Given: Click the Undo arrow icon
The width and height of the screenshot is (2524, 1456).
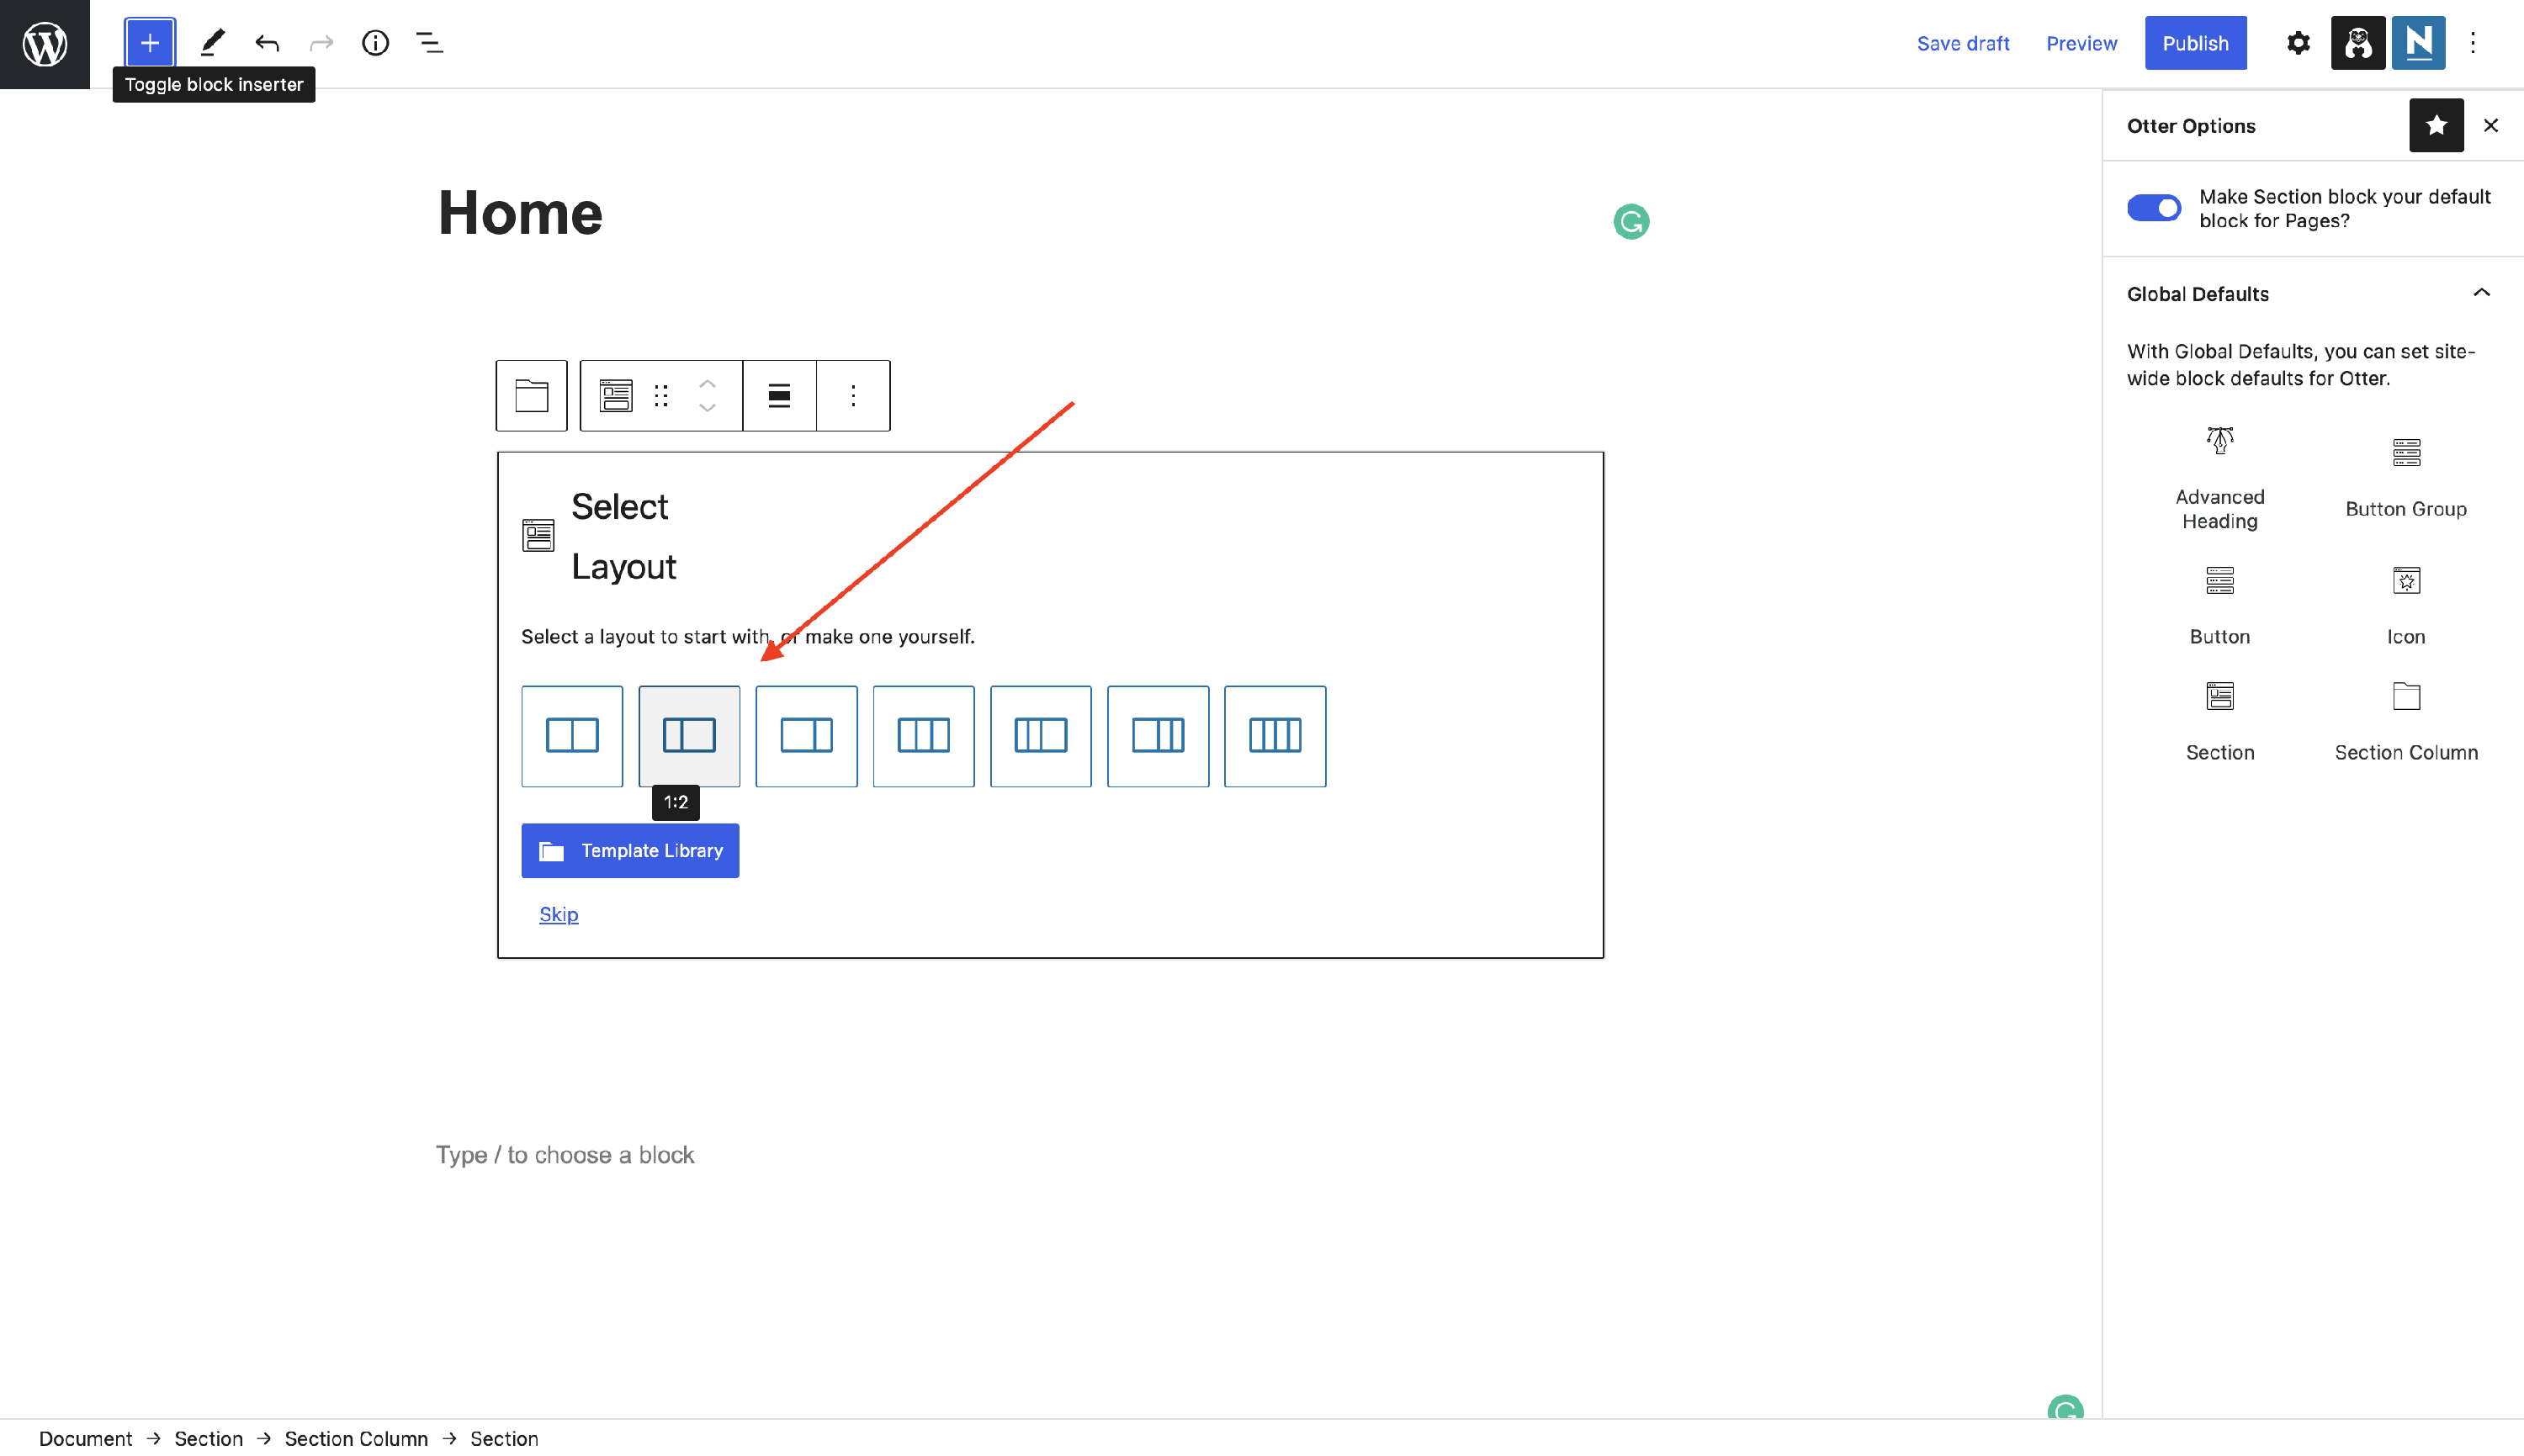Looking at the screenshot, I should tap(267, 43).
